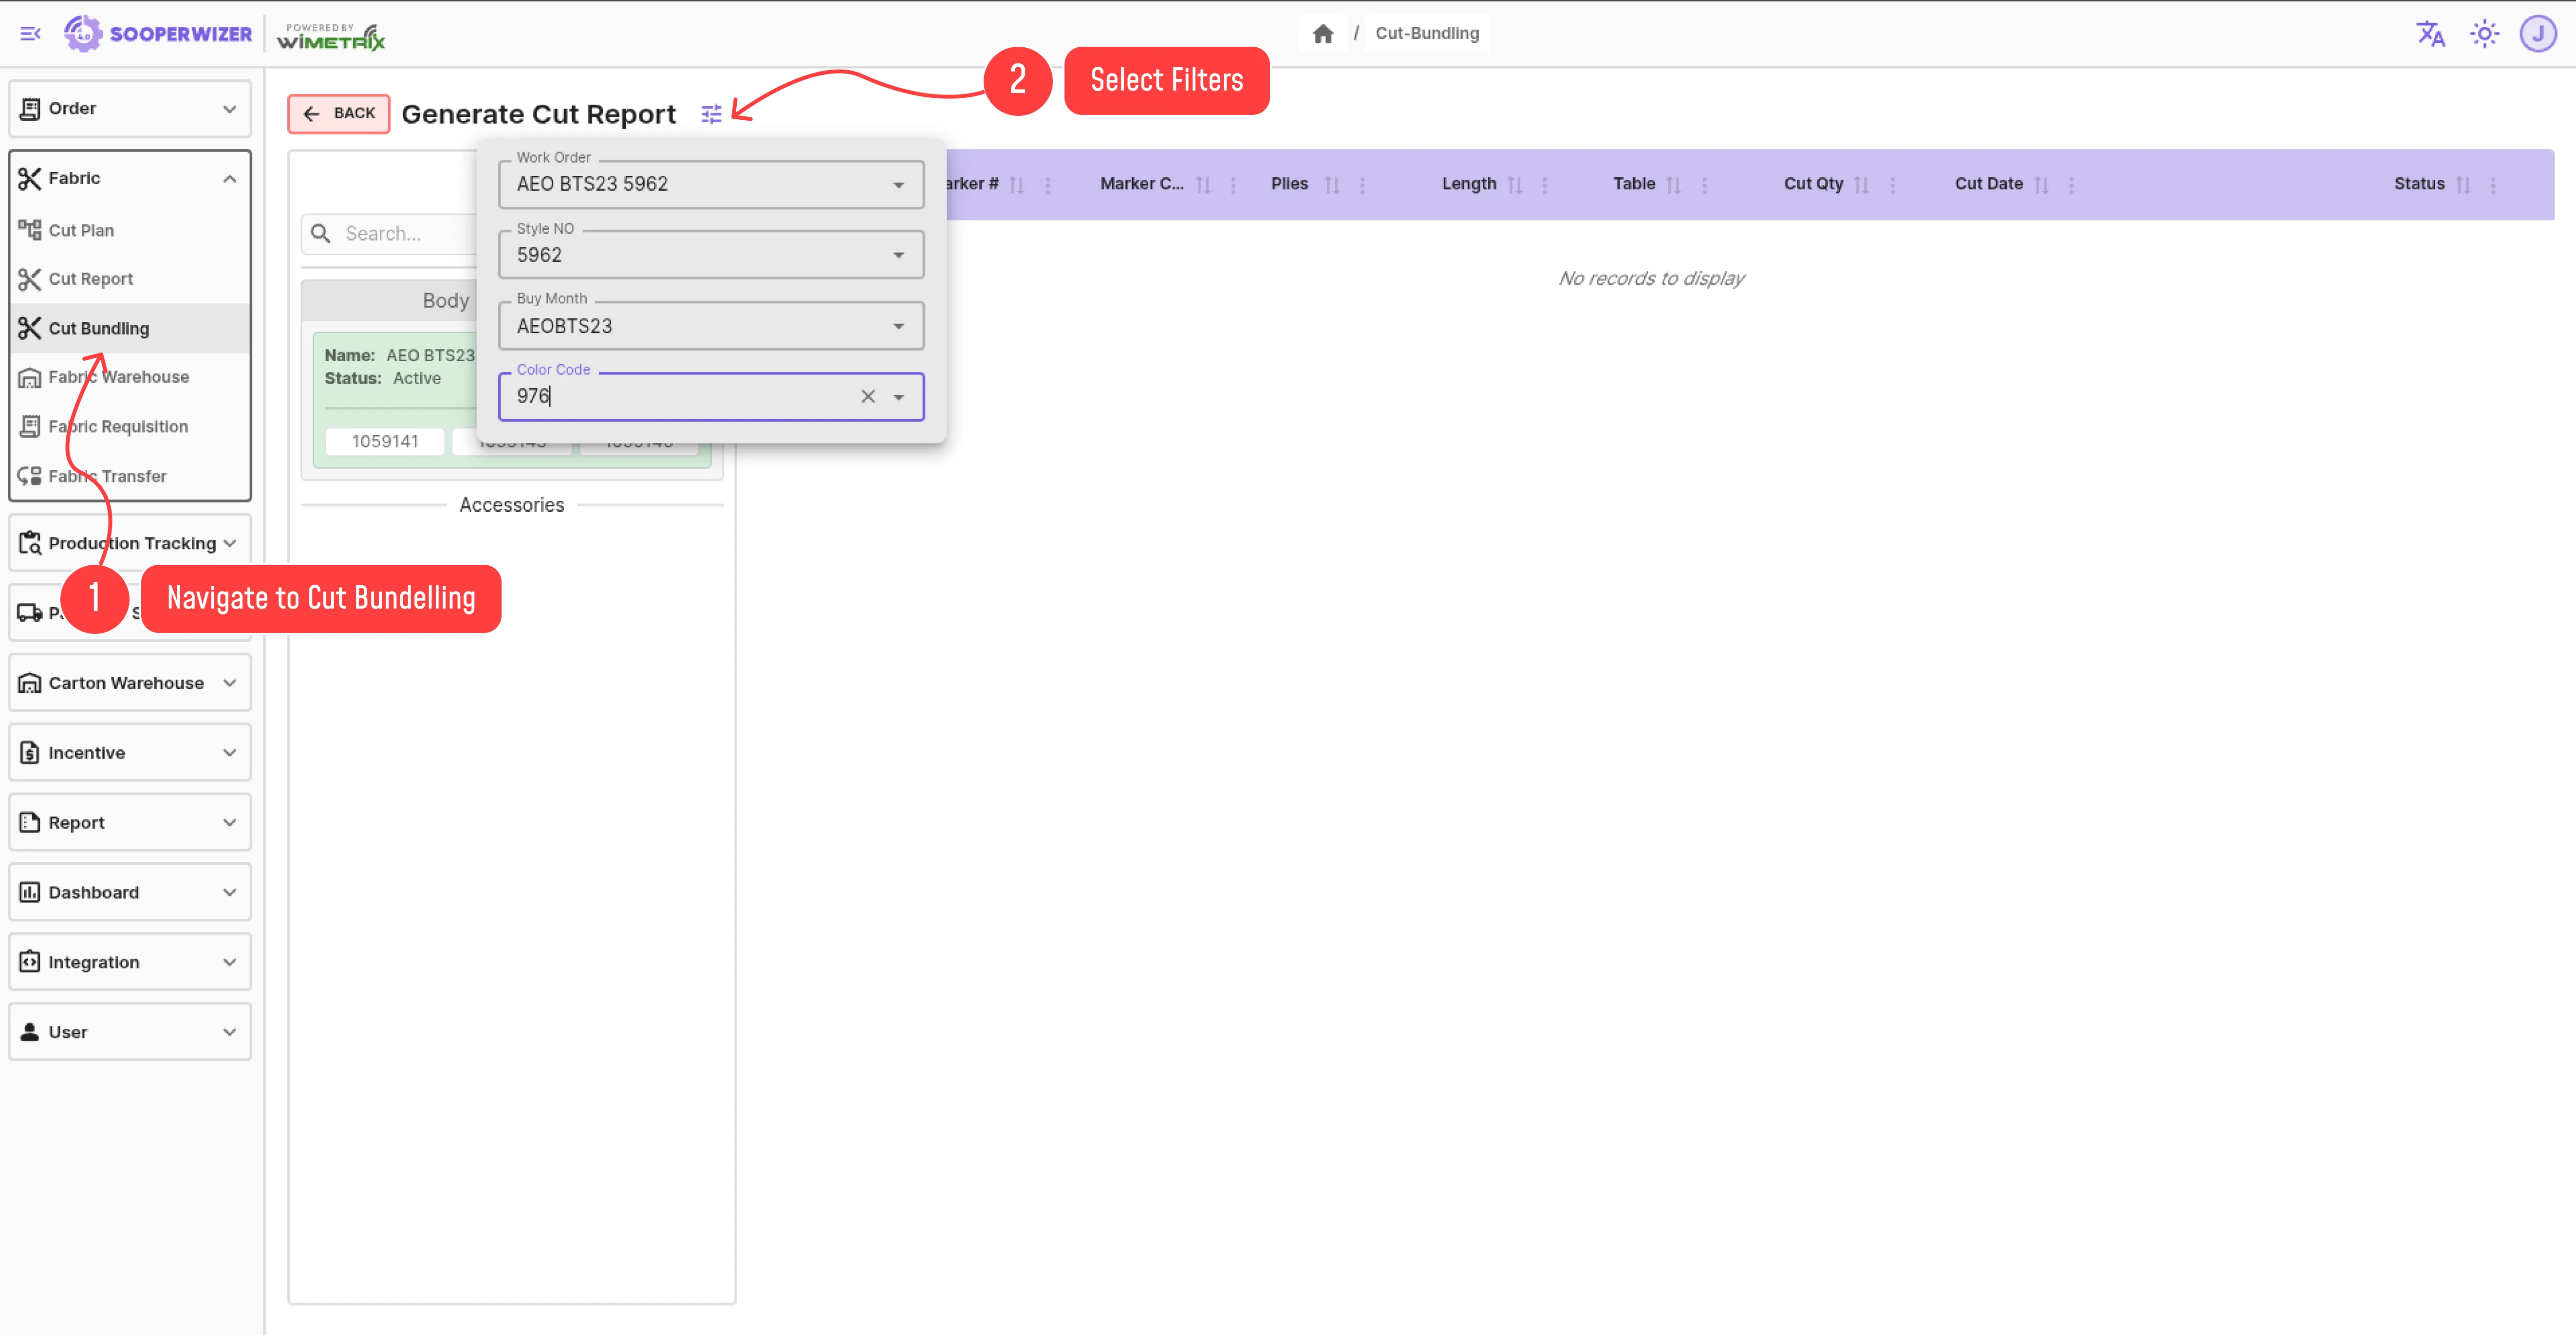Open Cut Date column options menu
The width and height of the screenshot is (2576, 1335).
click(2071, 184)
